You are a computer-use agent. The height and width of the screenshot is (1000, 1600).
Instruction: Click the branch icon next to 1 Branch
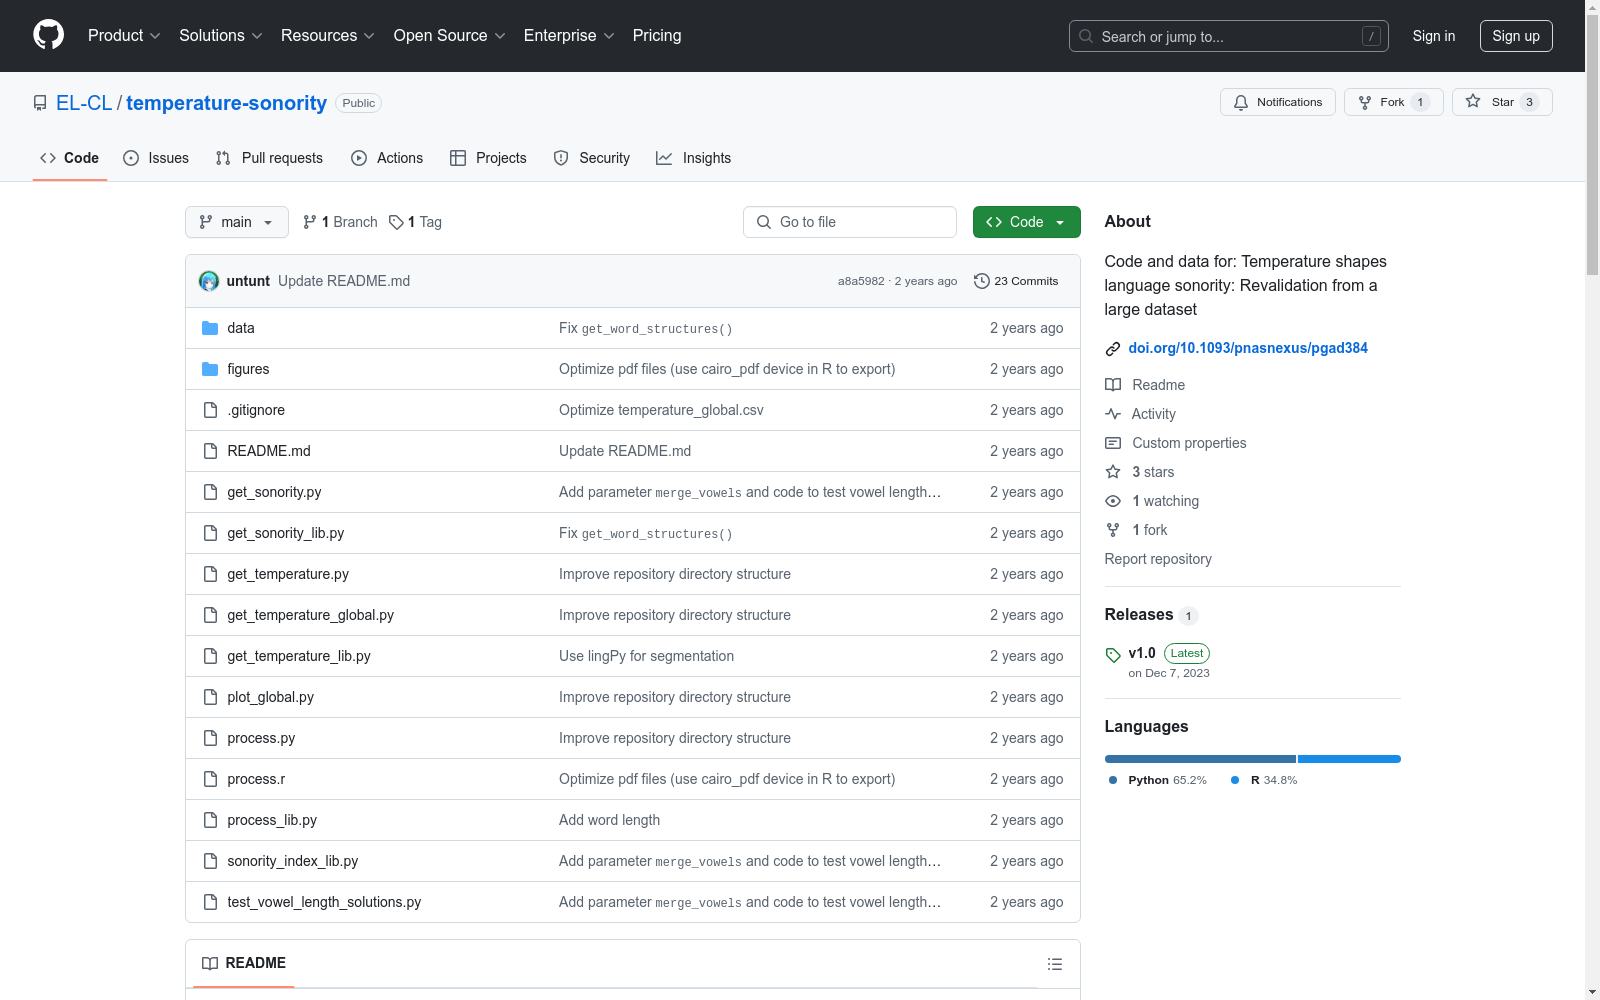pyautogui.click(x=310, y=222)
